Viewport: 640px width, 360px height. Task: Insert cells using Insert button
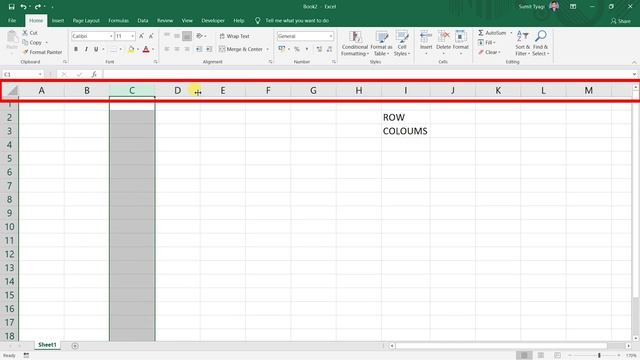[426, 42]
